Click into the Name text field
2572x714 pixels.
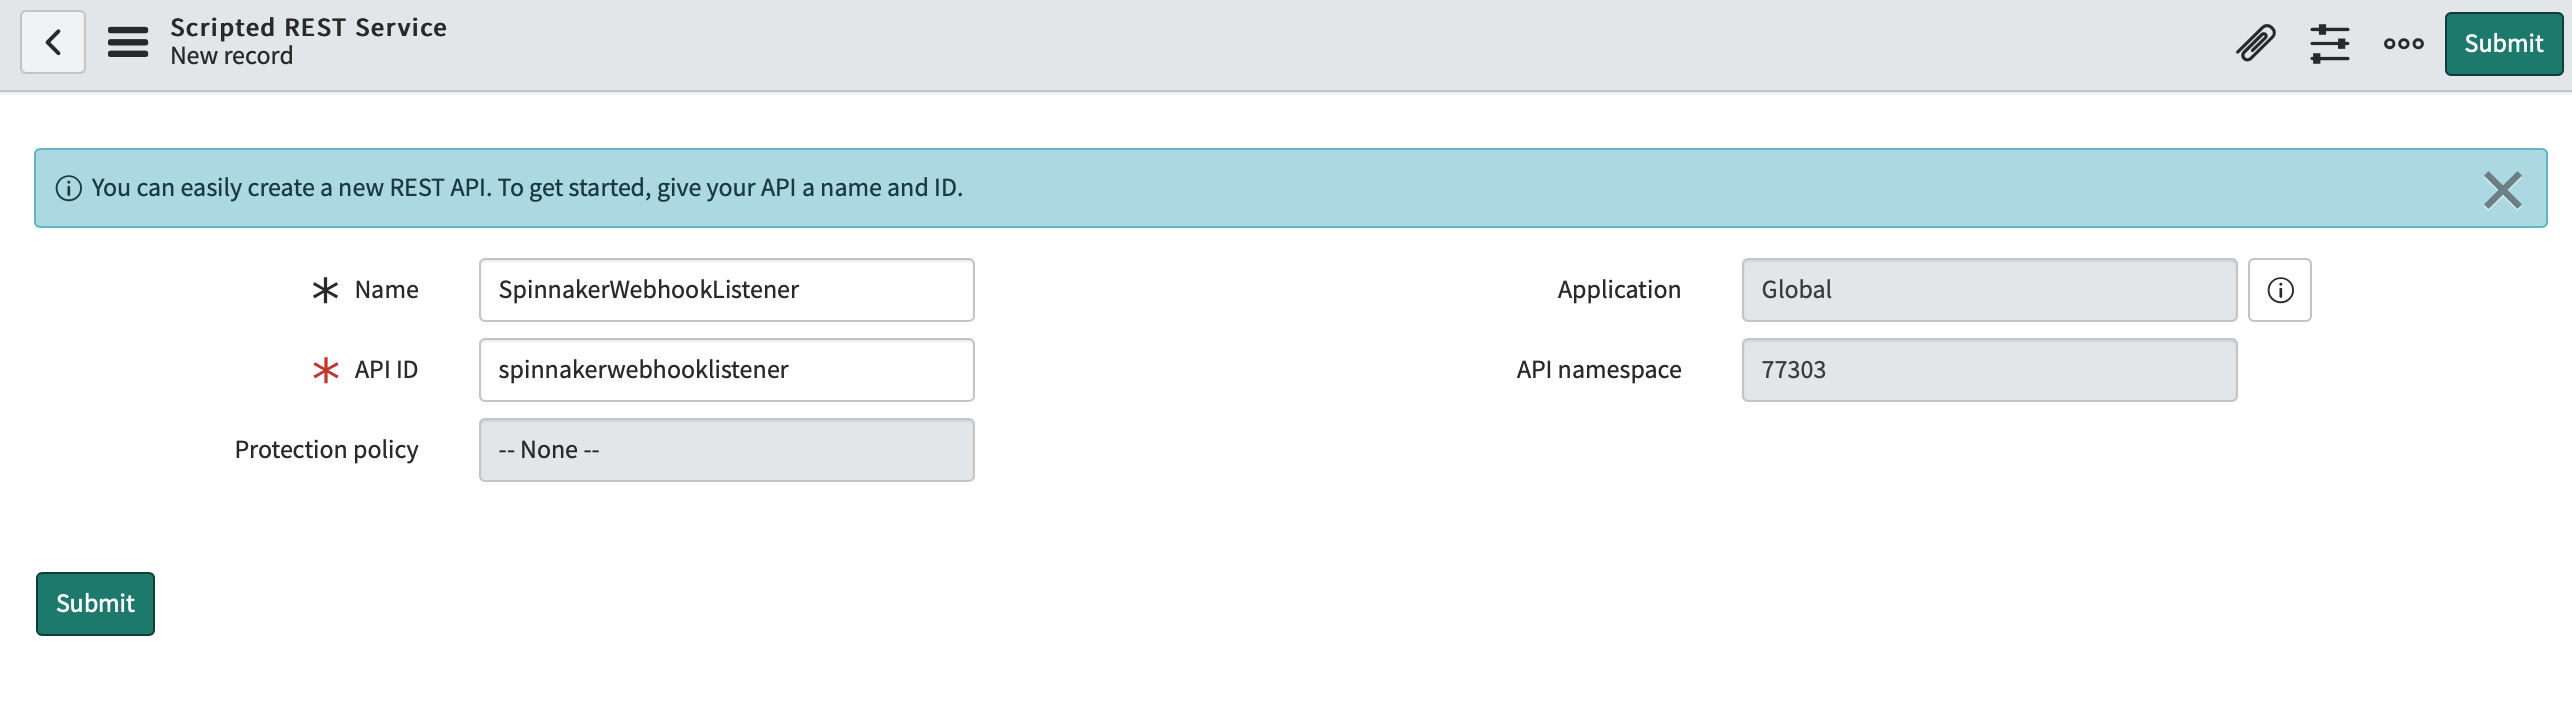click(726, 290)
